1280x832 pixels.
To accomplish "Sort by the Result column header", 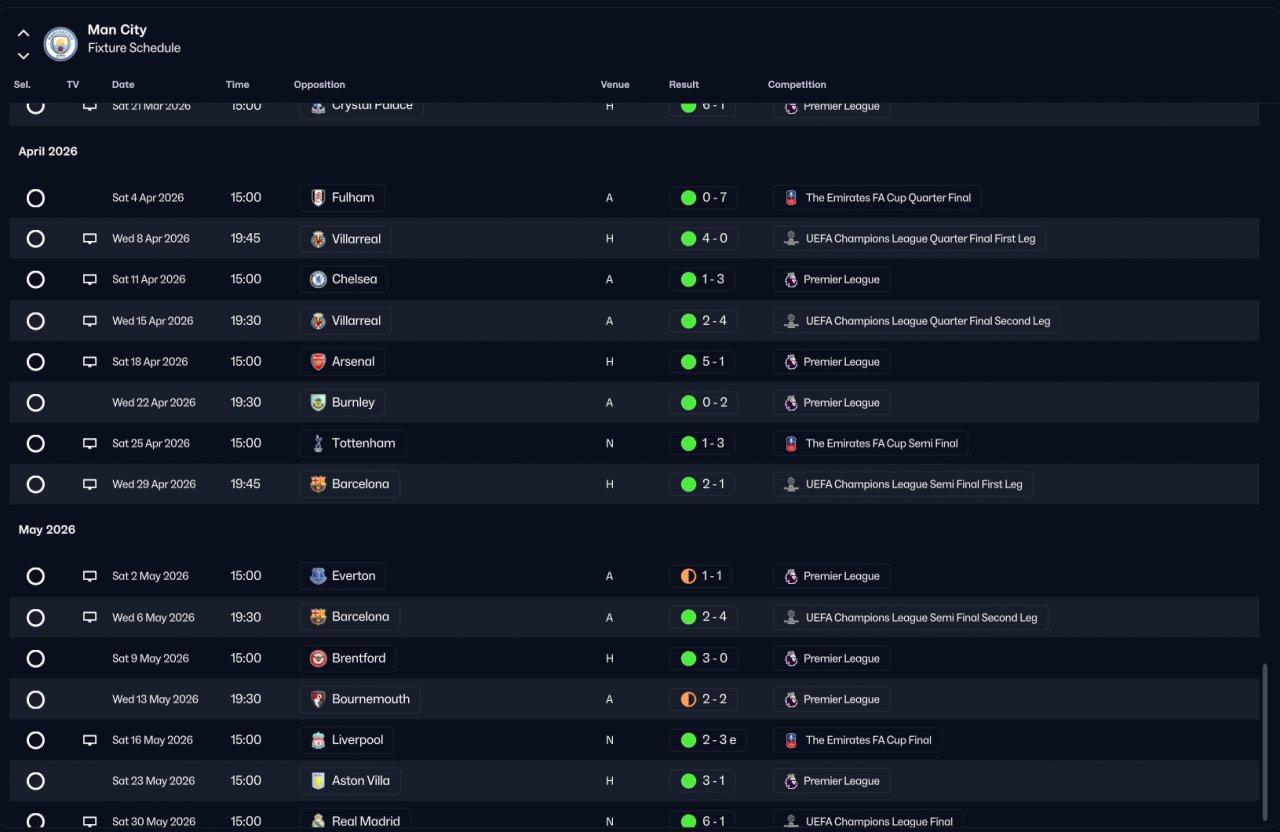I will click(x=684, y=85).
